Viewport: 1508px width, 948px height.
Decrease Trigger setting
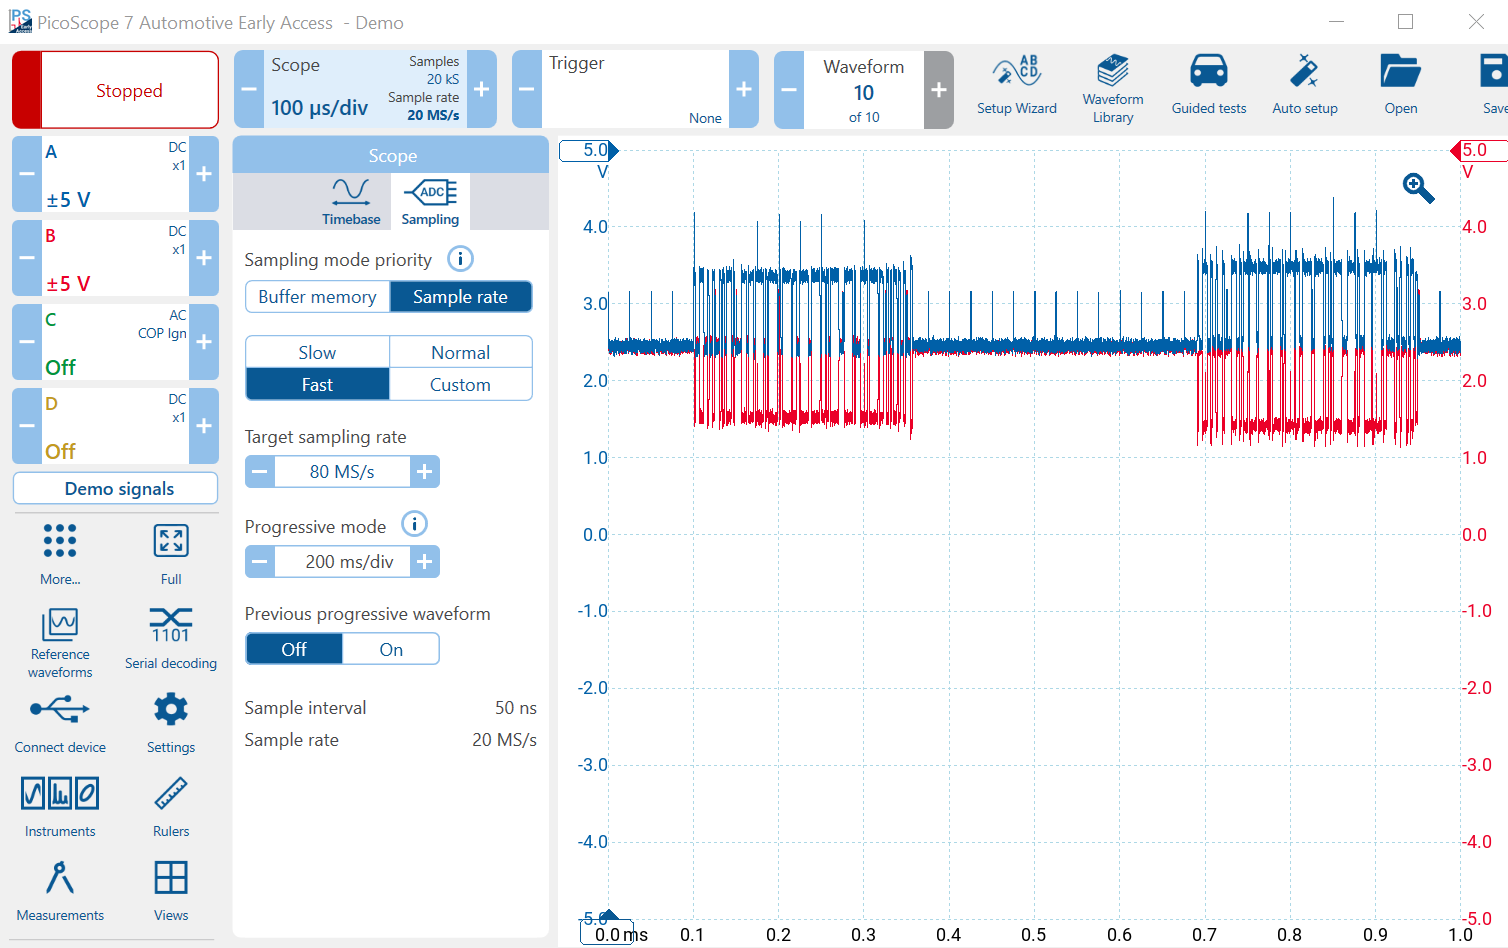527,89
